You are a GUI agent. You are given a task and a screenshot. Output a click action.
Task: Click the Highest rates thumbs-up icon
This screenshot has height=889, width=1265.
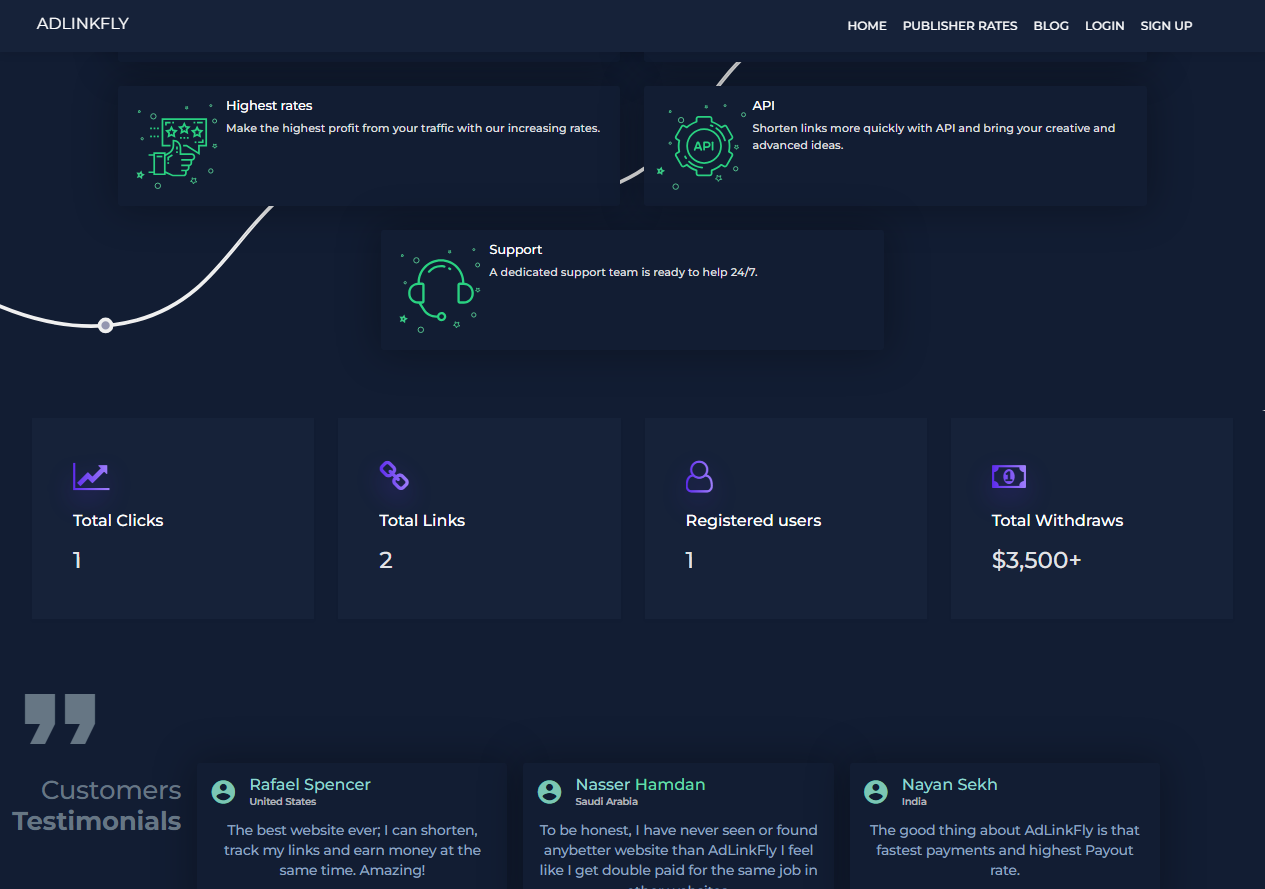tap(177, 146)
